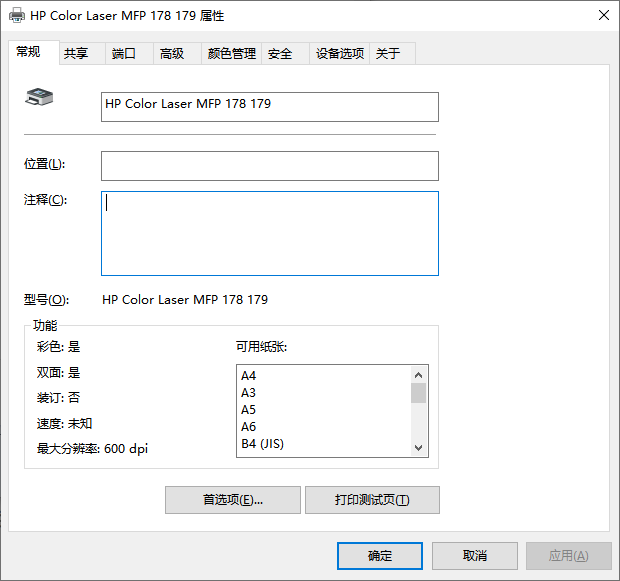
Task: Select A6 in available paper list
Action: (x=324, y=426)
